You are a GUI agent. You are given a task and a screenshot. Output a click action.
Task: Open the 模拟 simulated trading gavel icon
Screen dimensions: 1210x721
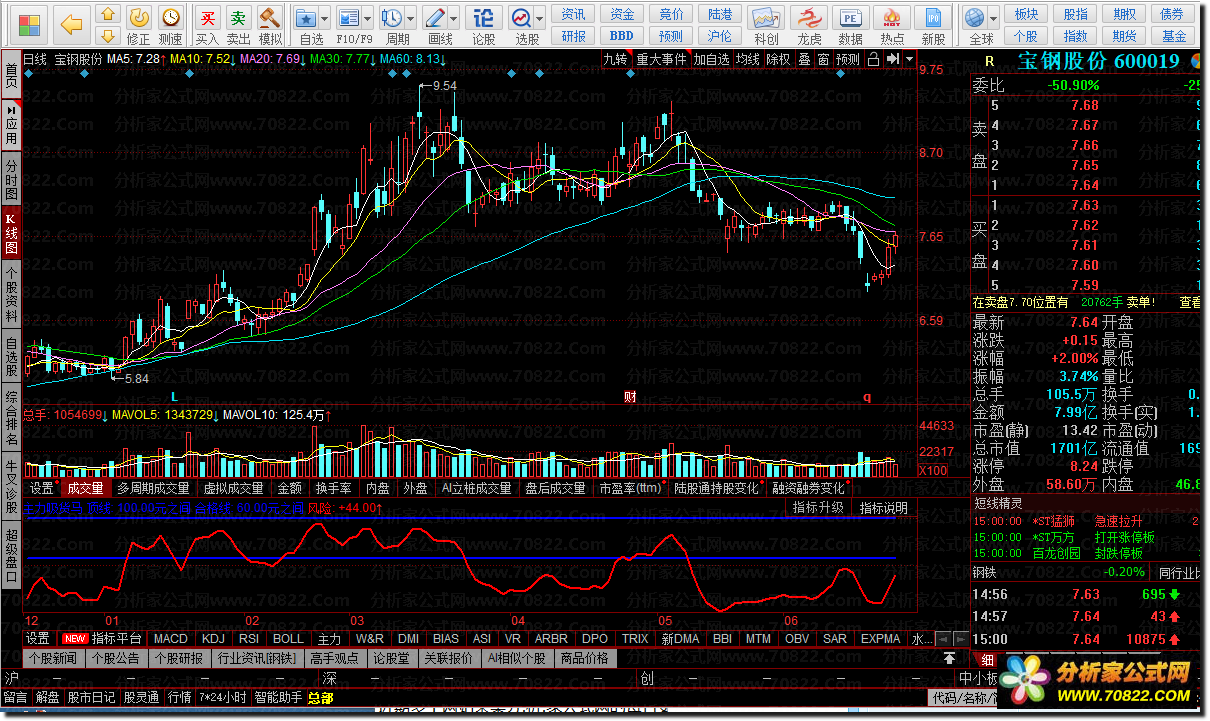[x=269, y=18]
